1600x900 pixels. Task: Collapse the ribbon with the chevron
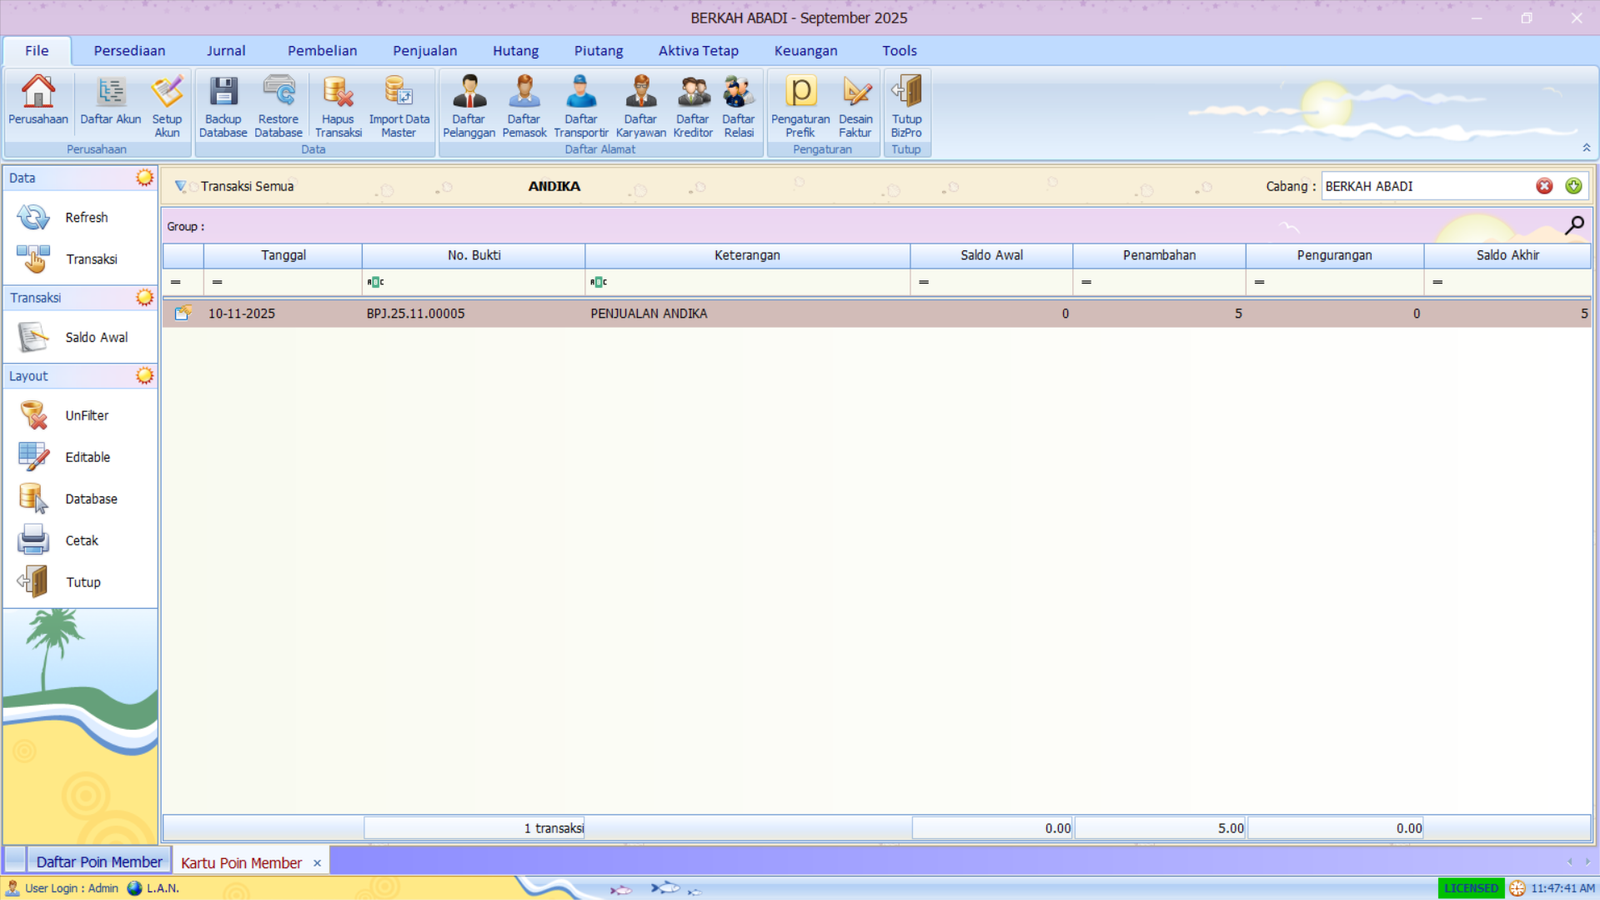(x=1586, y=148)
